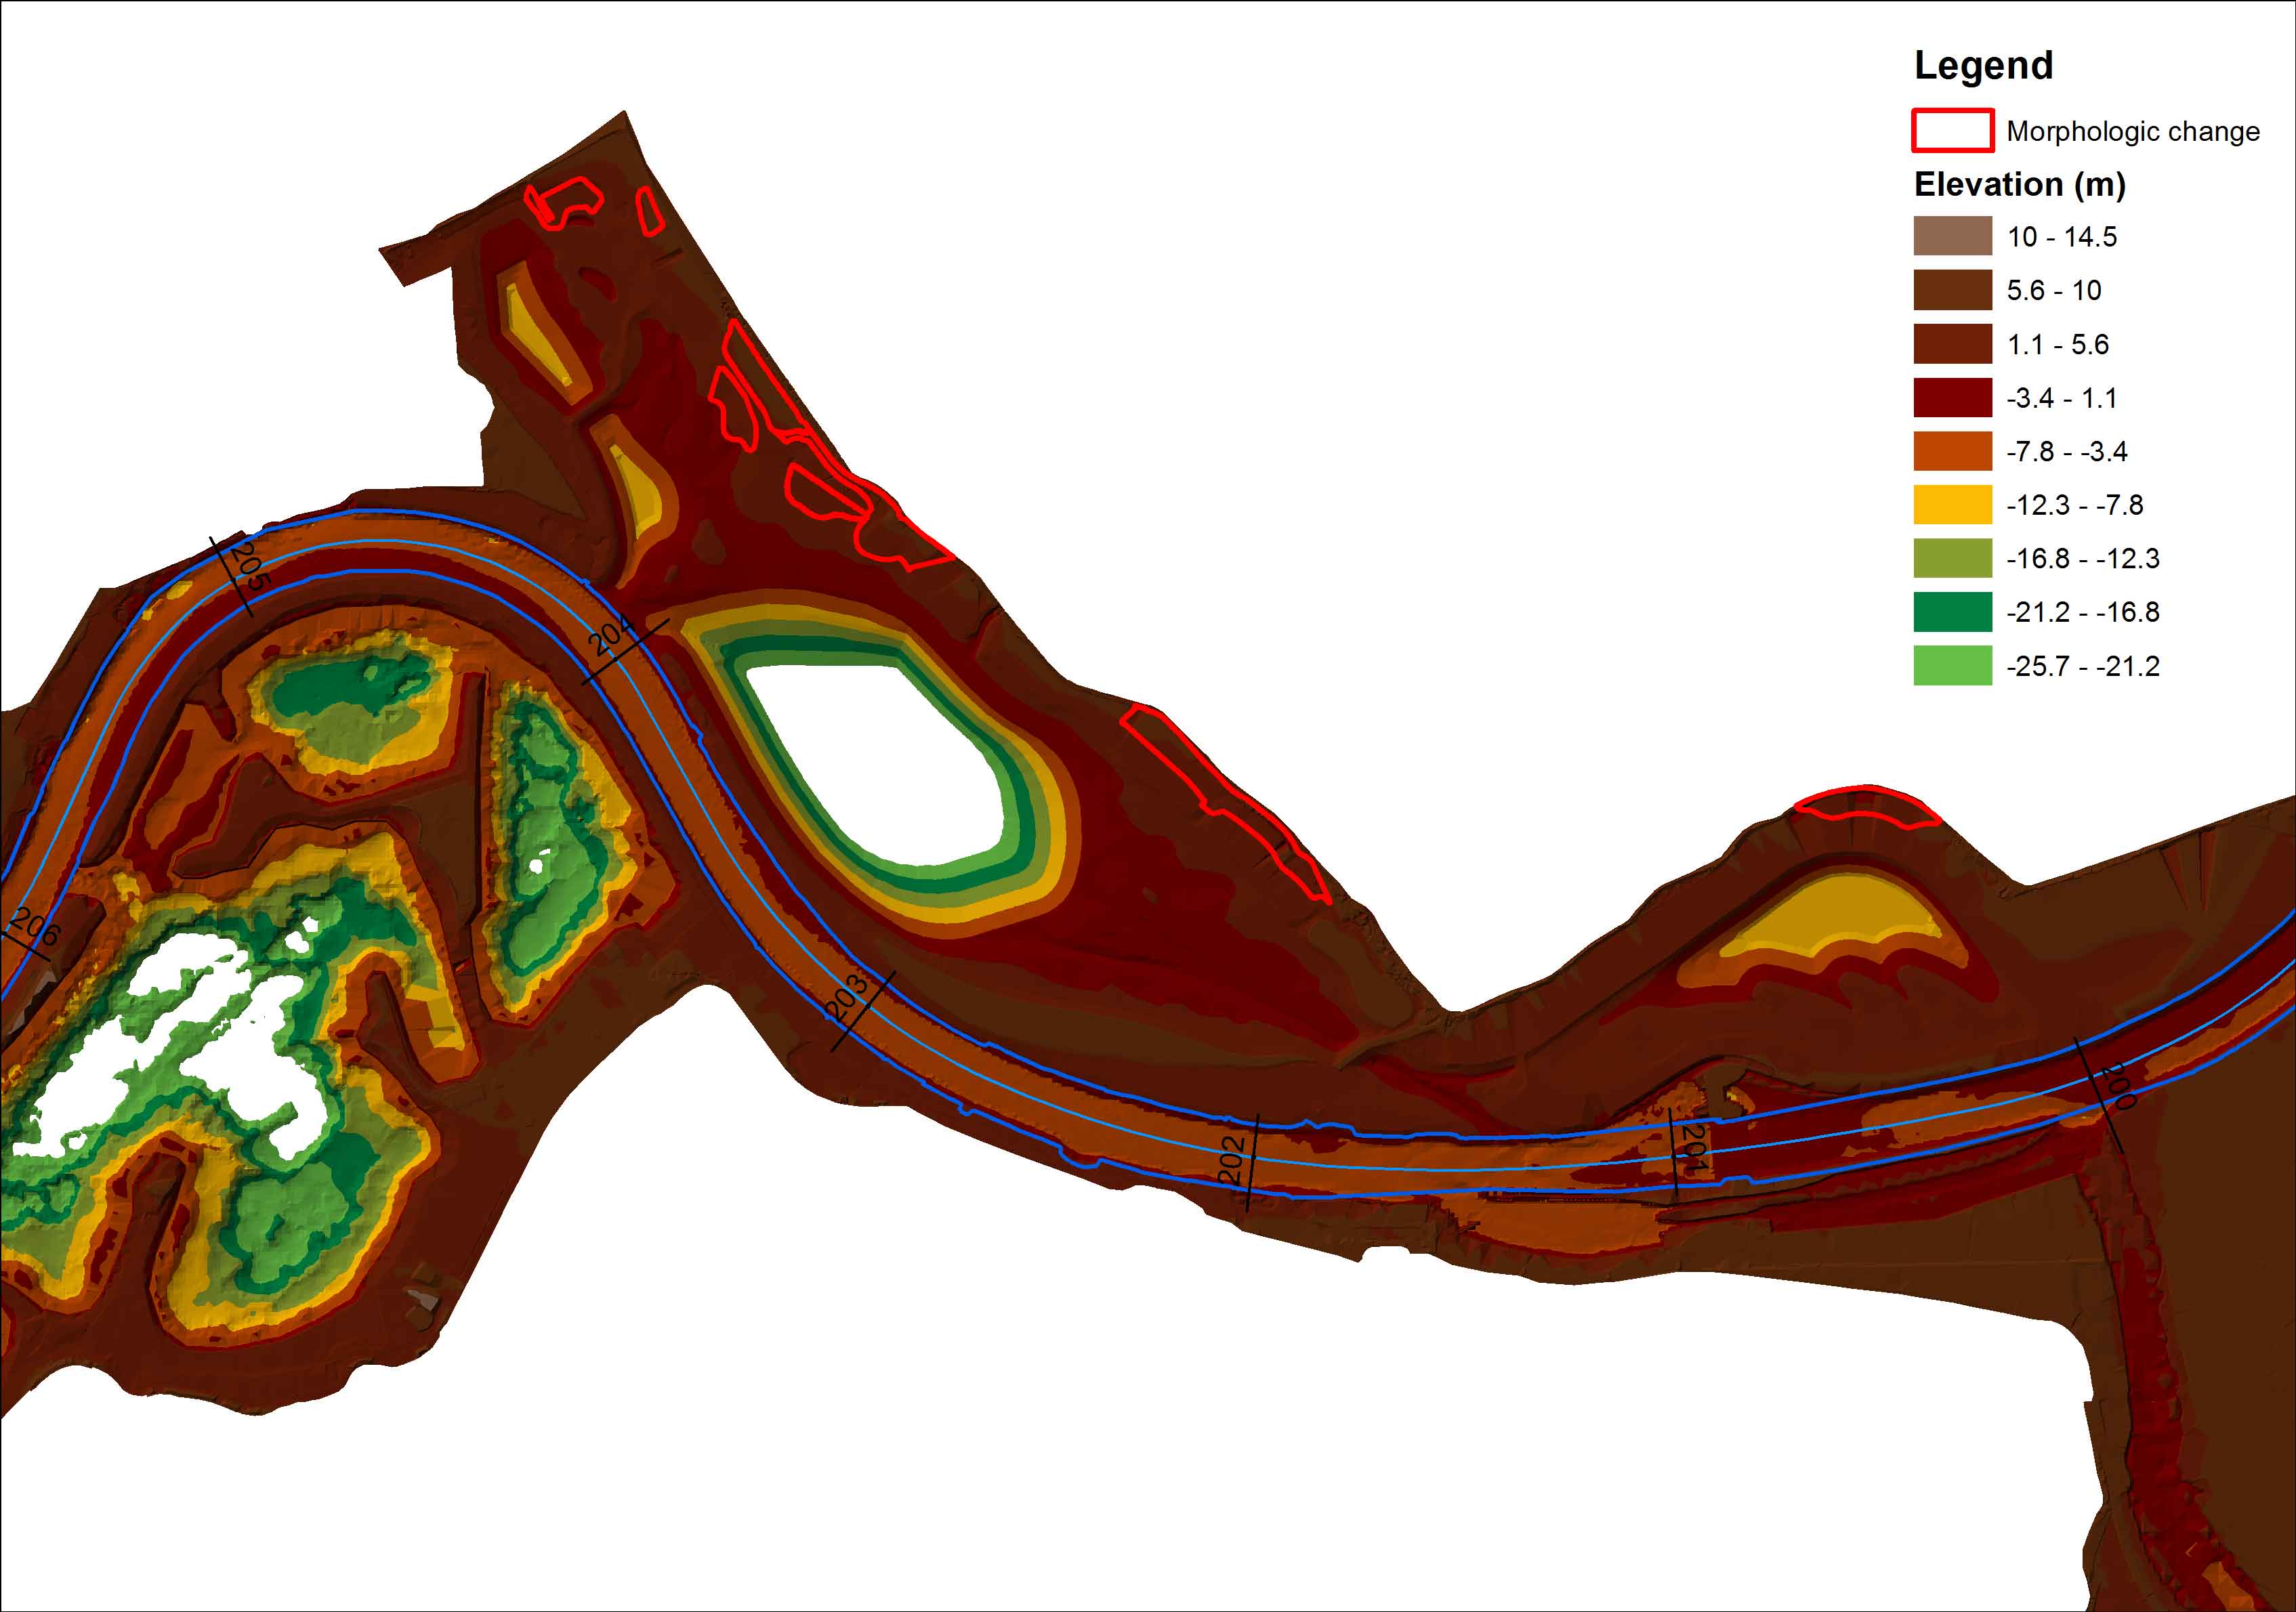
Task: Click the yellow fan-shaped basin near marker 201
Action: [x=1833, y=914]
